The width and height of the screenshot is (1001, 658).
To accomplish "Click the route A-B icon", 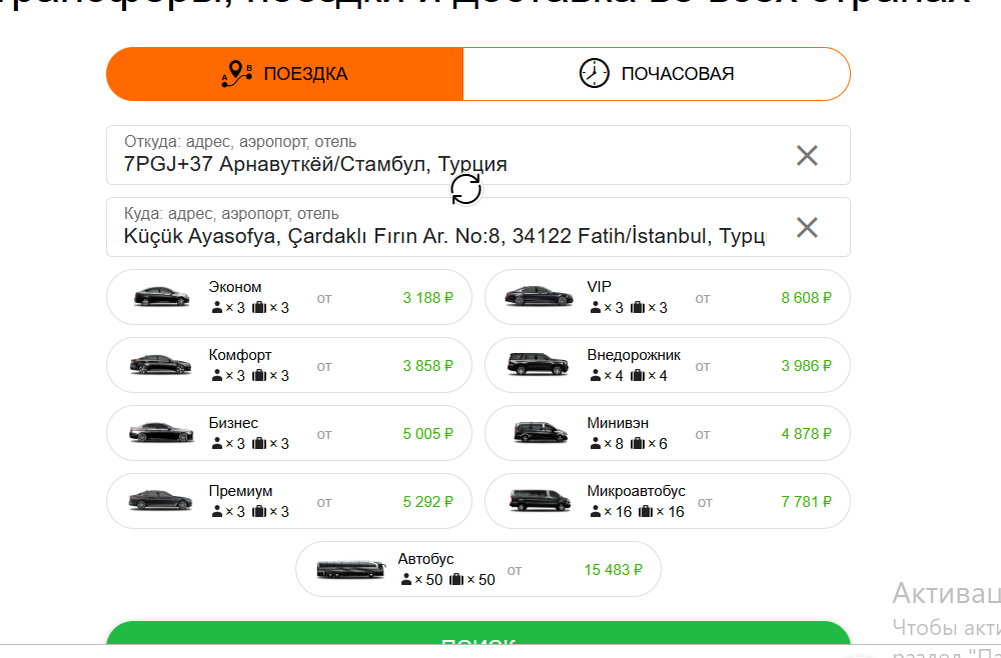I will tap(237, 74).
